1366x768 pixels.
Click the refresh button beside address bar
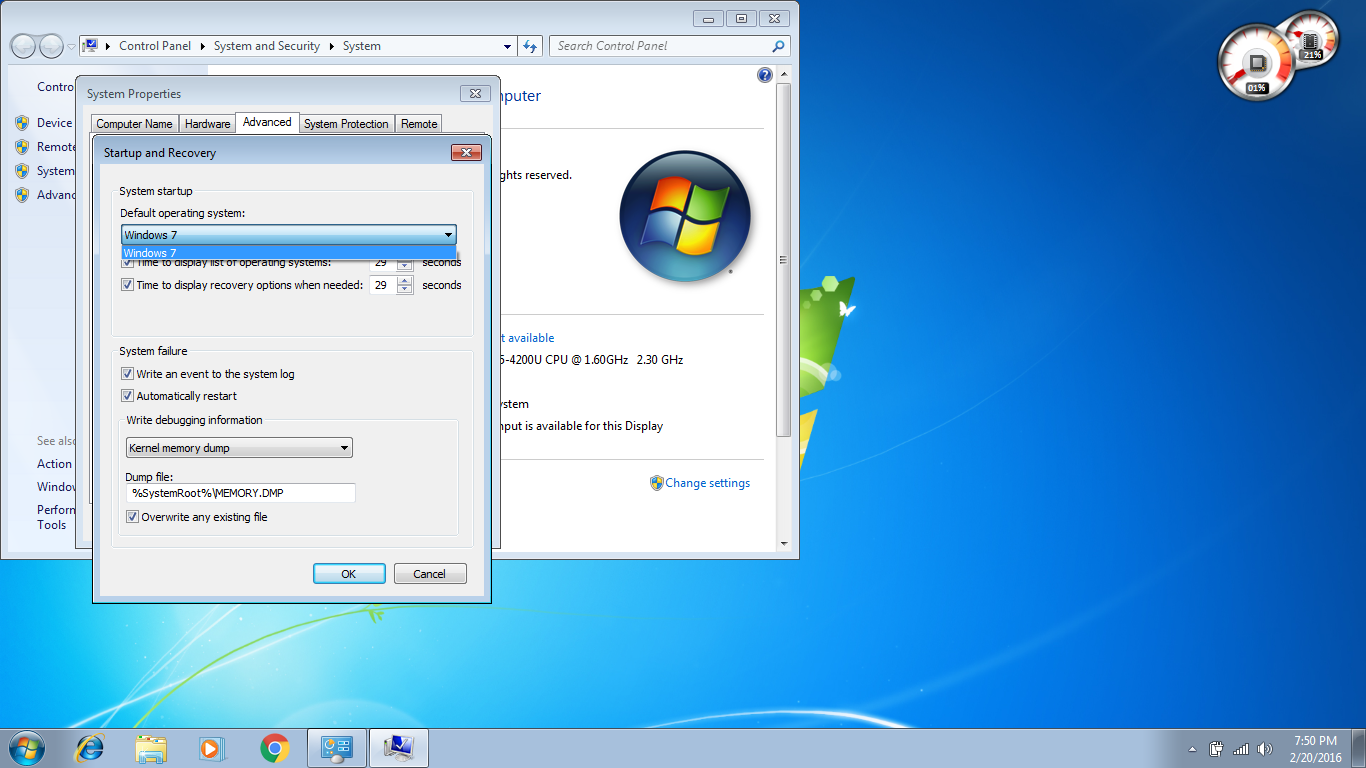(x=530, y=46)
